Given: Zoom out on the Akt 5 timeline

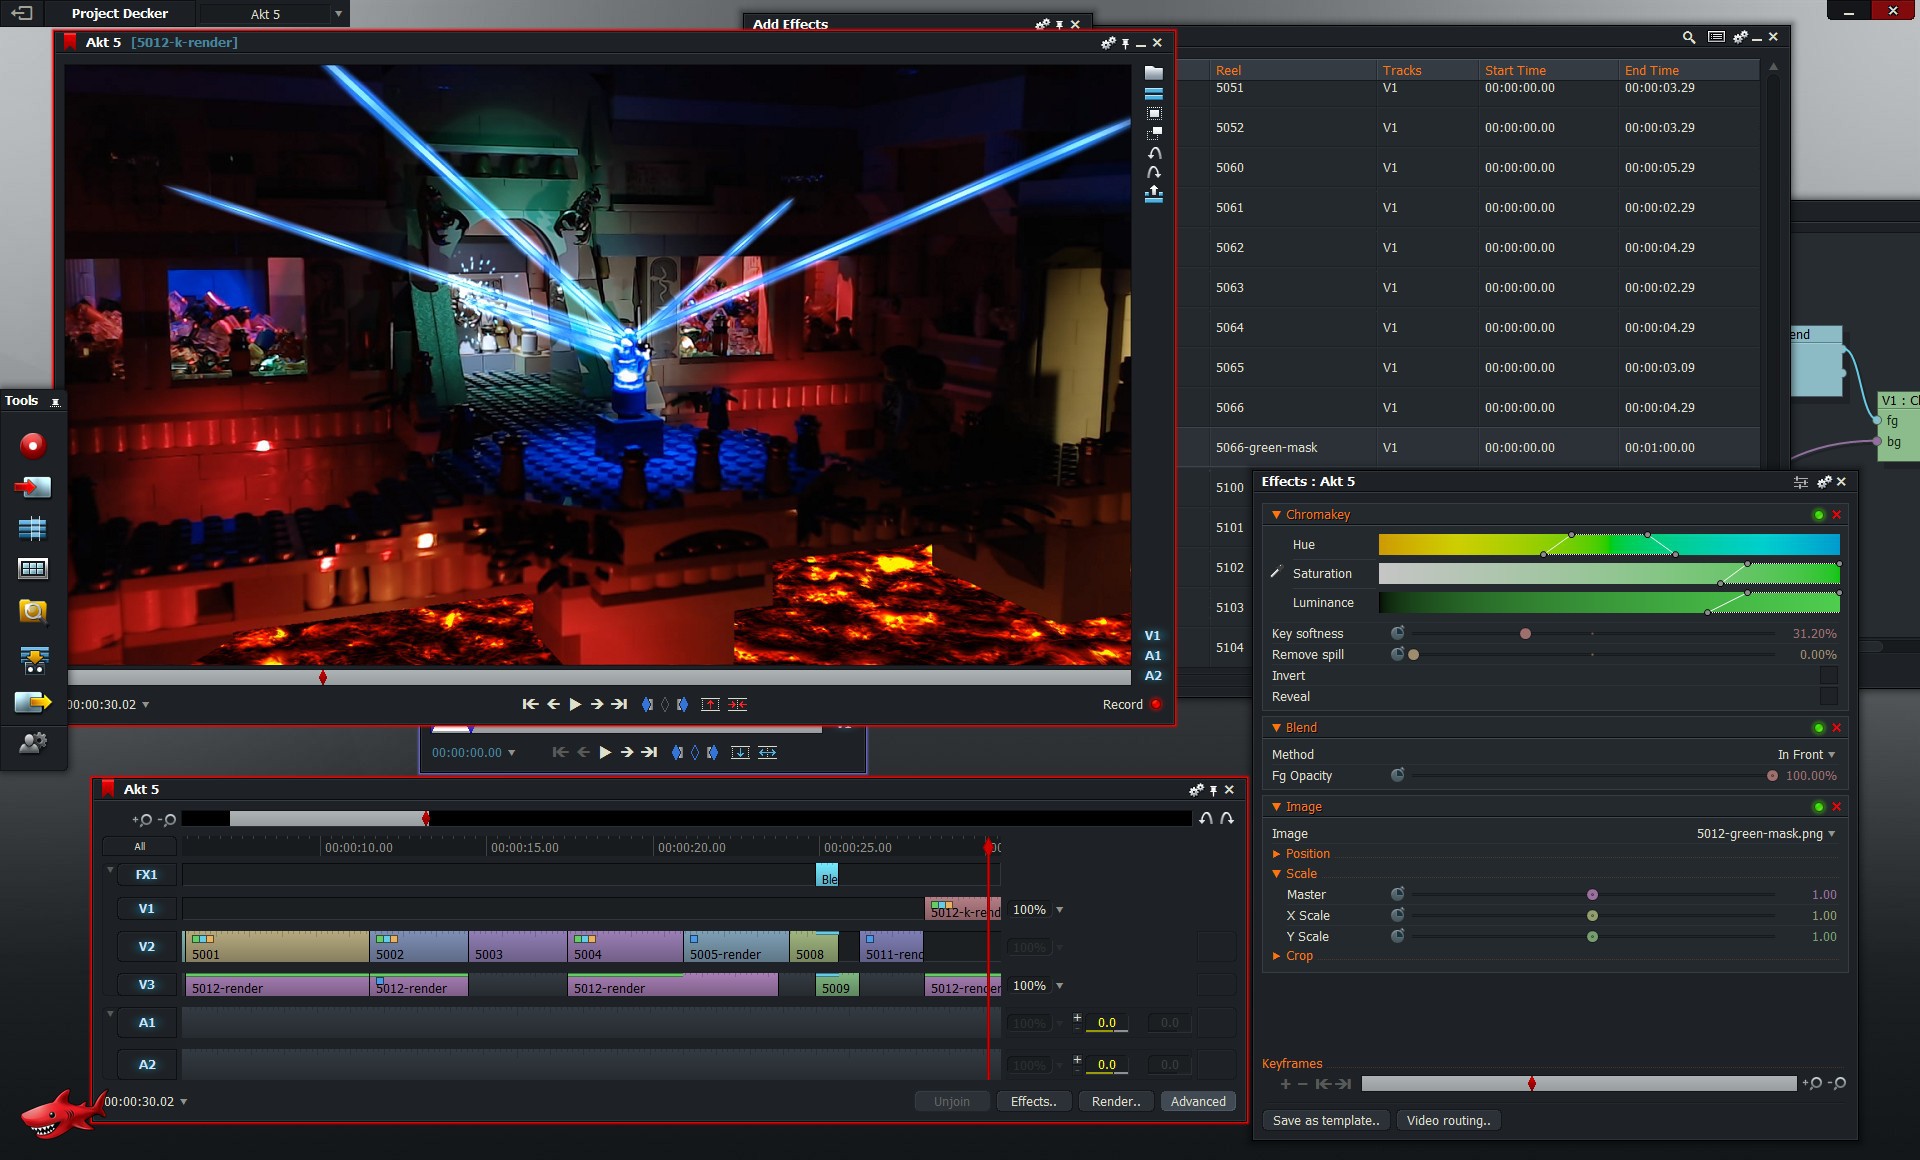Looking at the screenshot, I should click(x=167, y=820).
